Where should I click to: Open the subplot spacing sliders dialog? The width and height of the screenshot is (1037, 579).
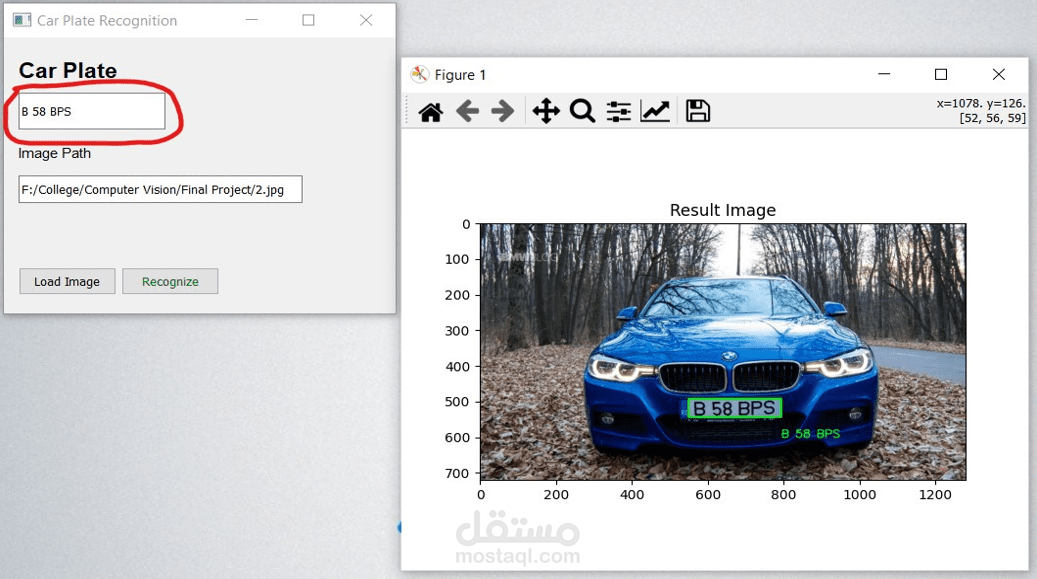(618, 111)
